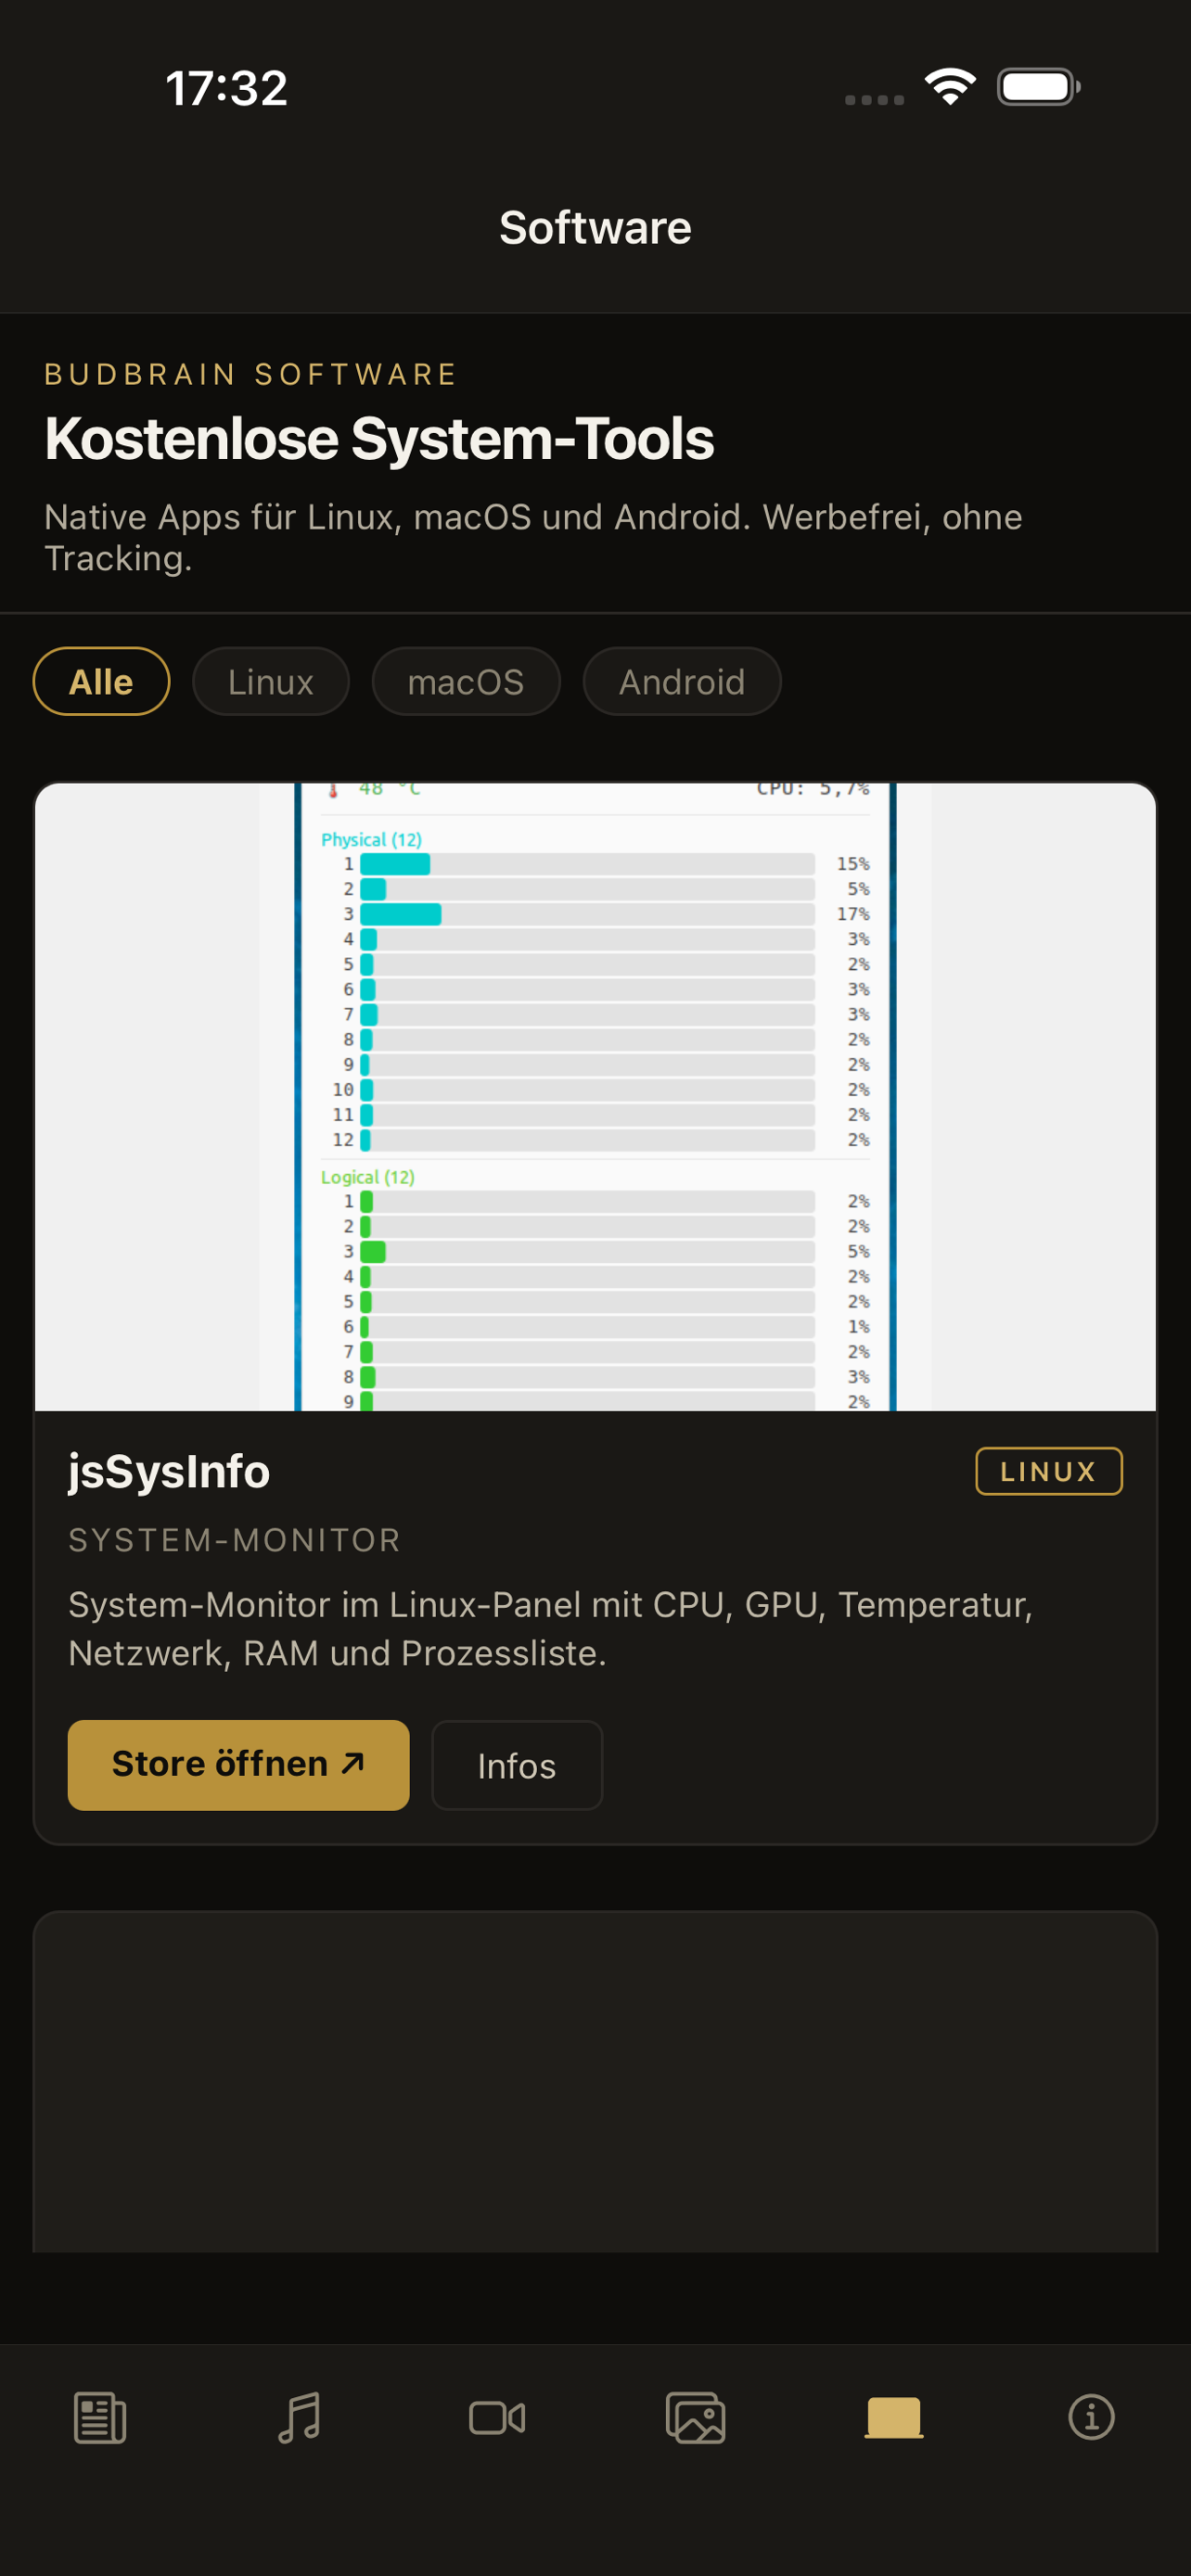Filter apps by Android
Image resolution: width=1191 pixels, height=2576 pixels.
pyautogui.click(x=681, y=681)
